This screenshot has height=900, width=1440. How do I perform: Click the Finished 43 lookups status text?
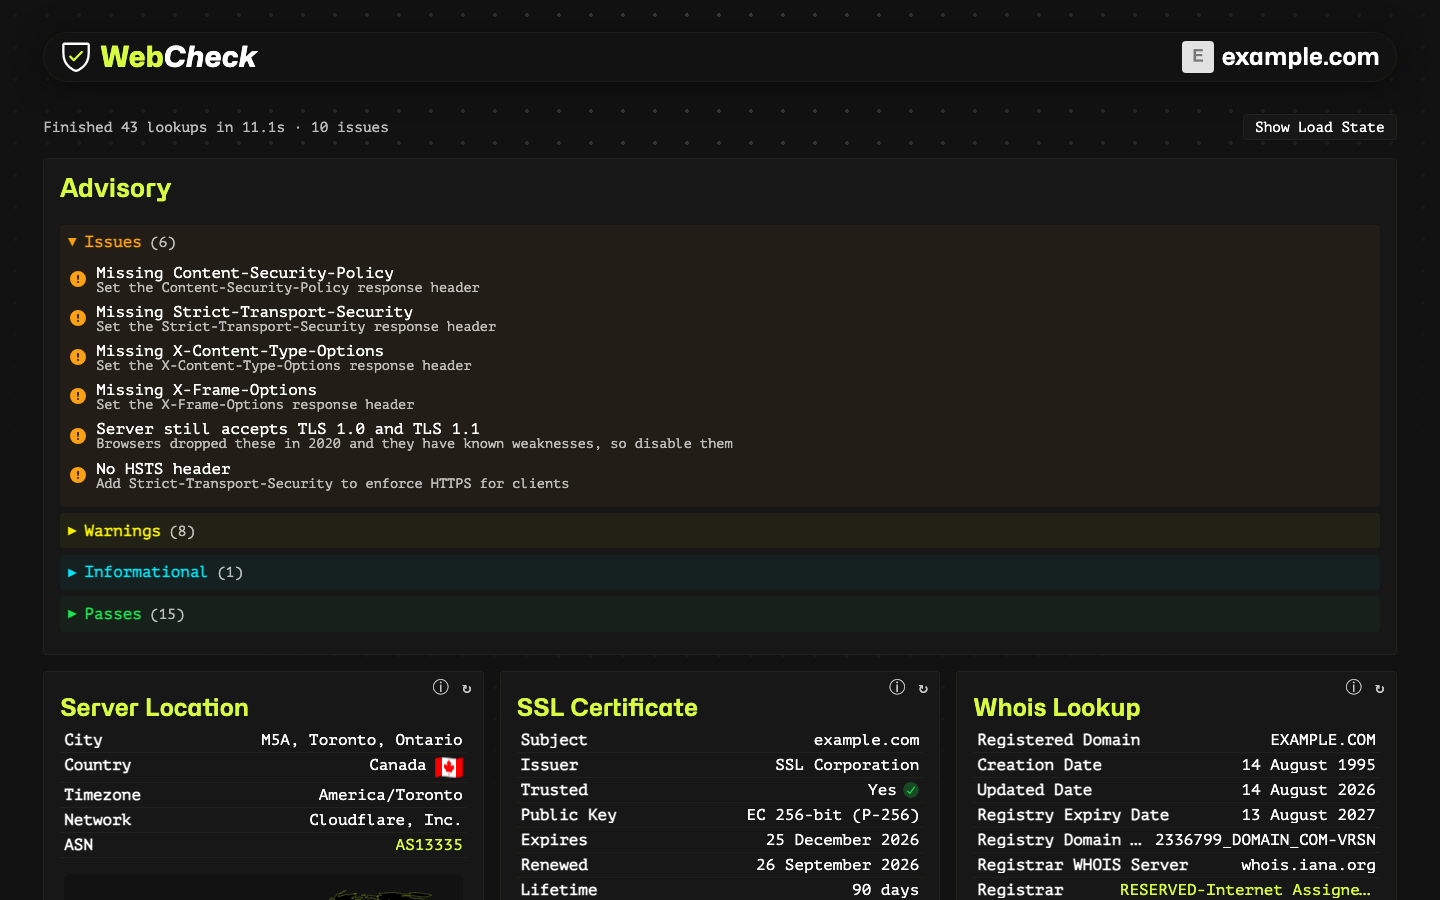pyautogui.click(x=216, y=127)
